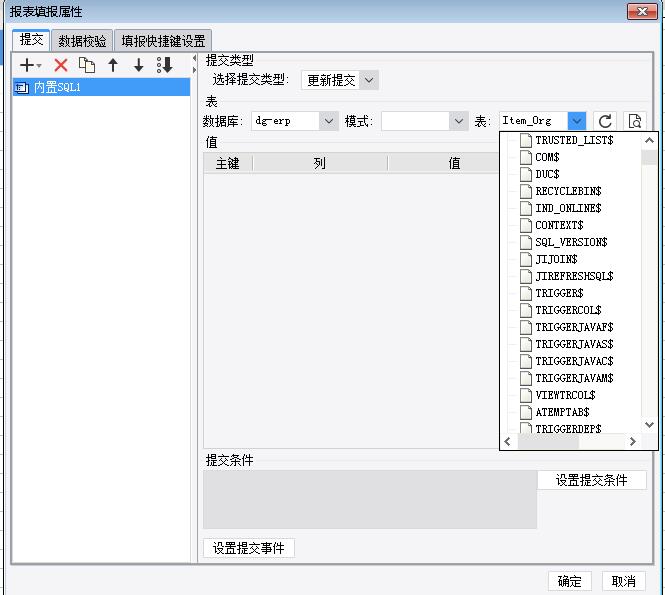Delete the item with the red X icon

coord(61,65)
